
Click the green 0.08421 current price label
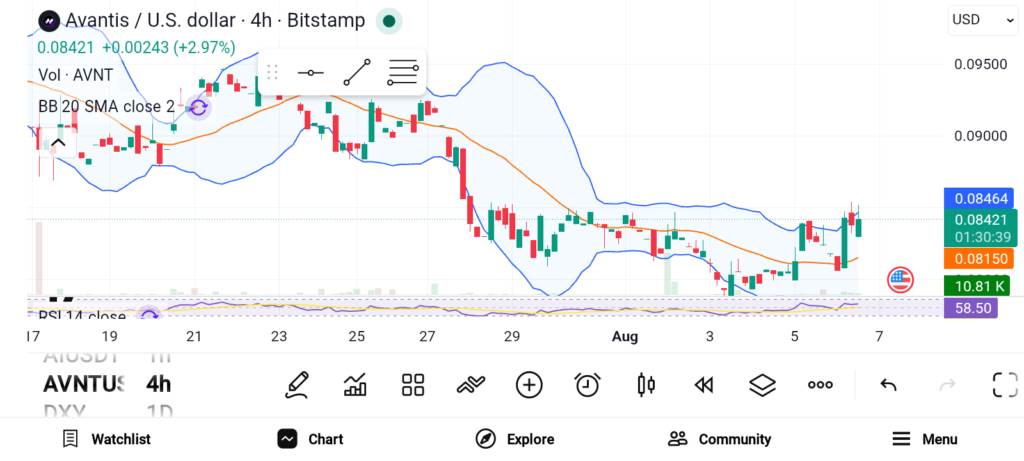click(980, 227)
